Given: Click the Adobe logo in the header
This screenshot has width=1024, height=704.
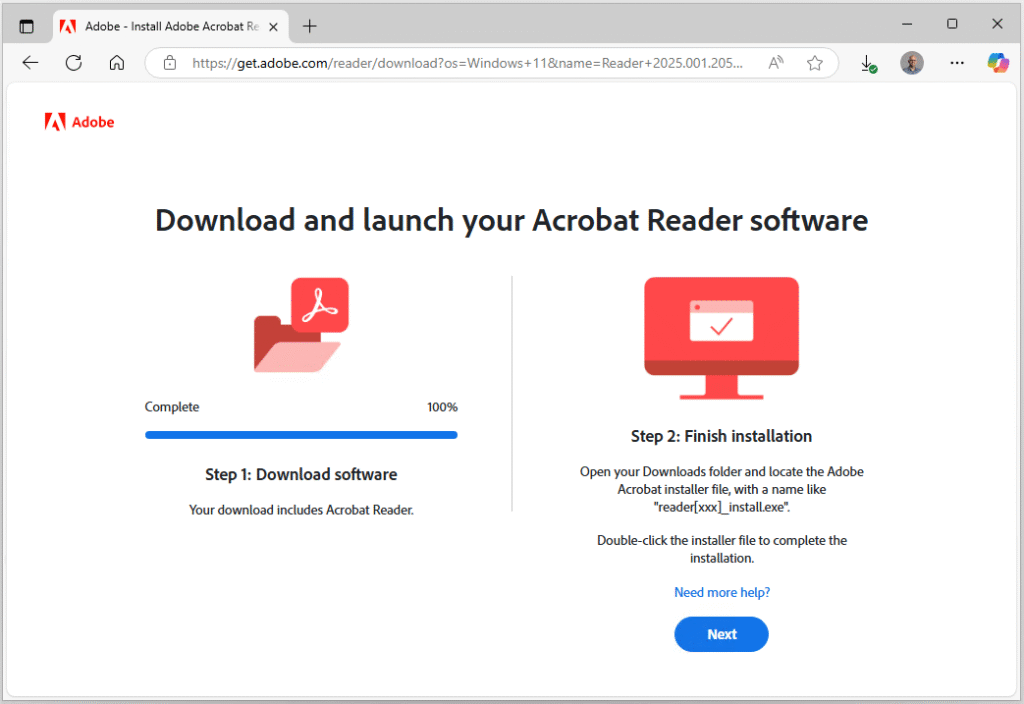Looking at the screenshot, I should click(x=80, y=122).
